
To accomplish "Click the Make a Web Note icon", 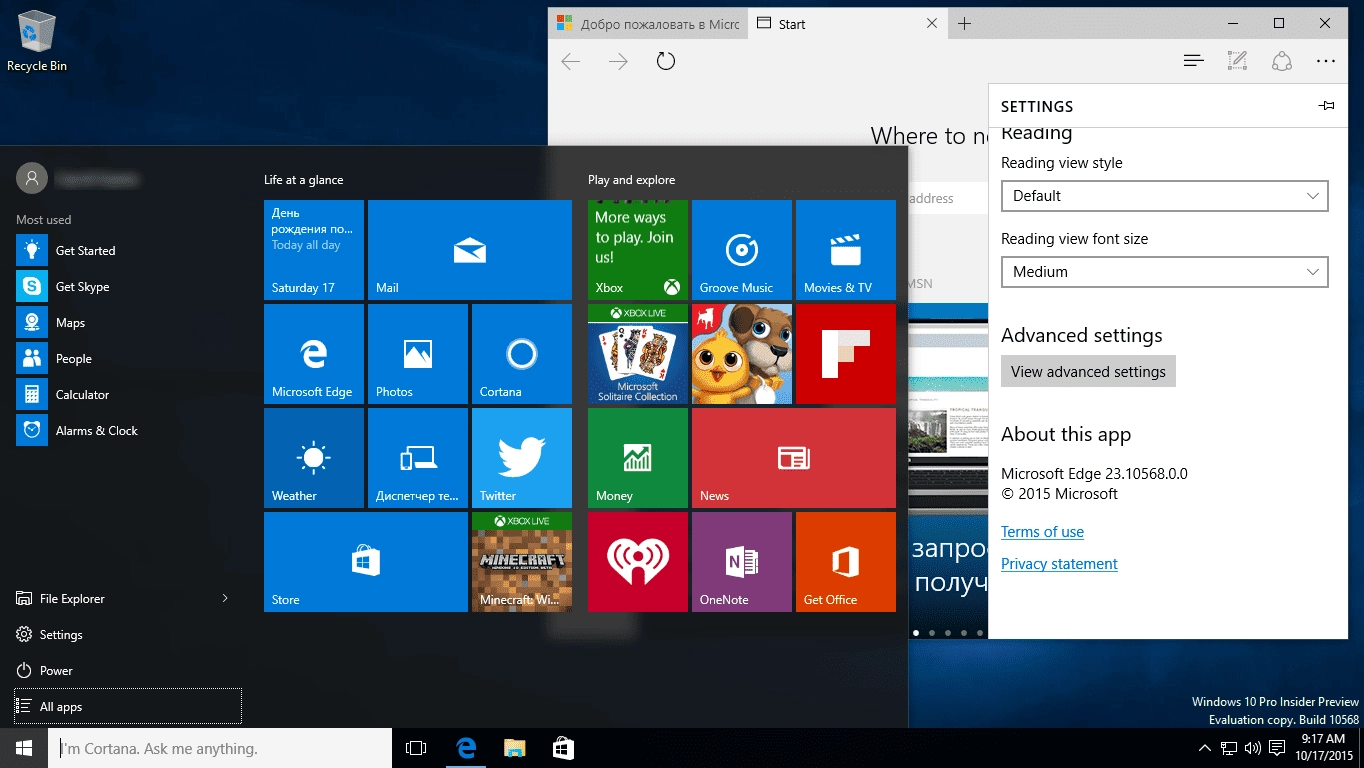I will [1237, 61].
